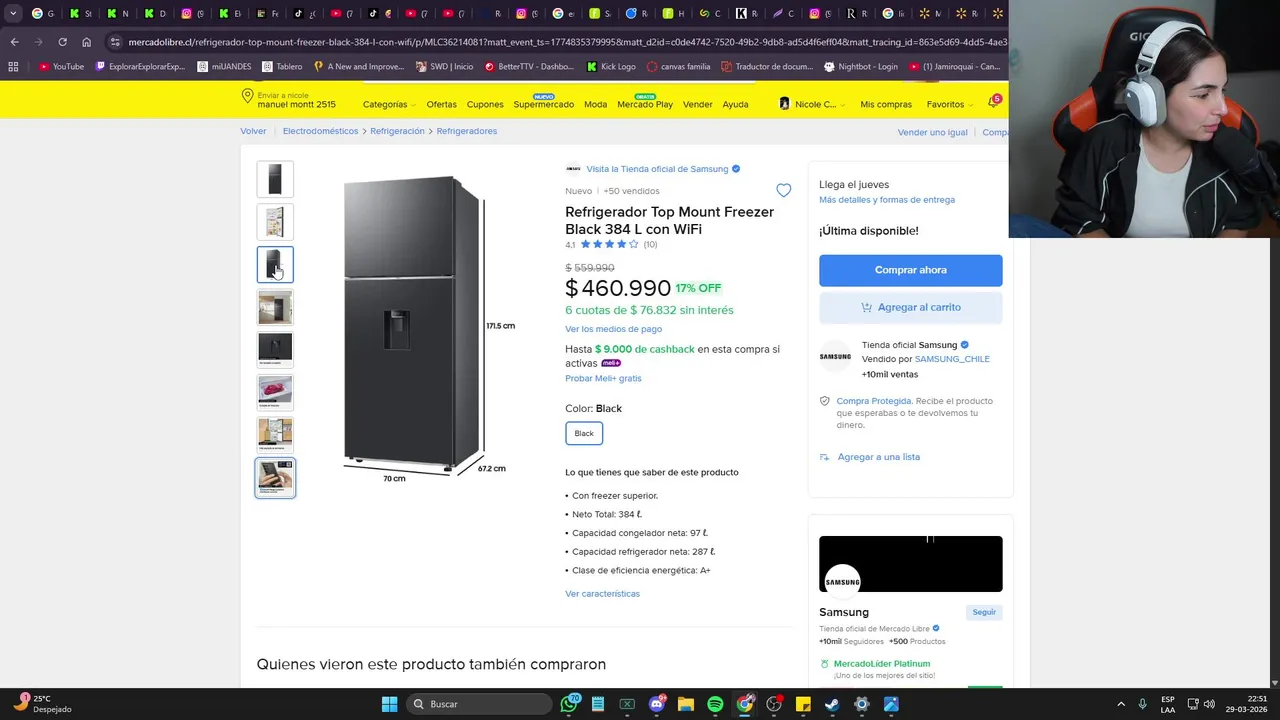Image resolution: width=1280 pixels, height=720 pixels.
Task: Go to the Electrodomésticos breadcrumb
Action: click(x=320, y=131)
